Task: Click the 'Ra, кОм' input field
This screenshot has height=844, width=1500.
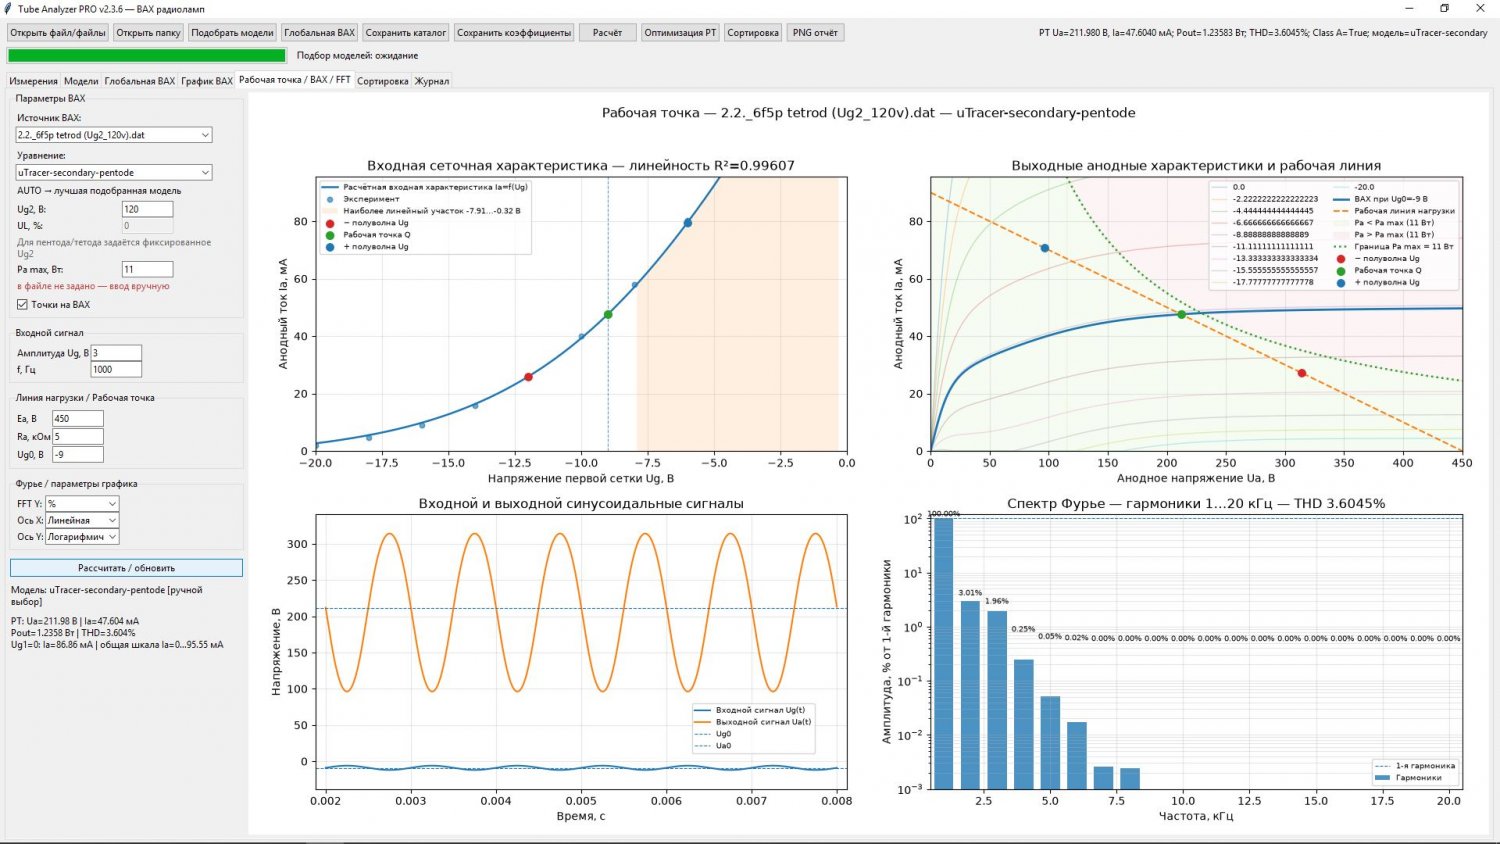Action: [78, 437]
